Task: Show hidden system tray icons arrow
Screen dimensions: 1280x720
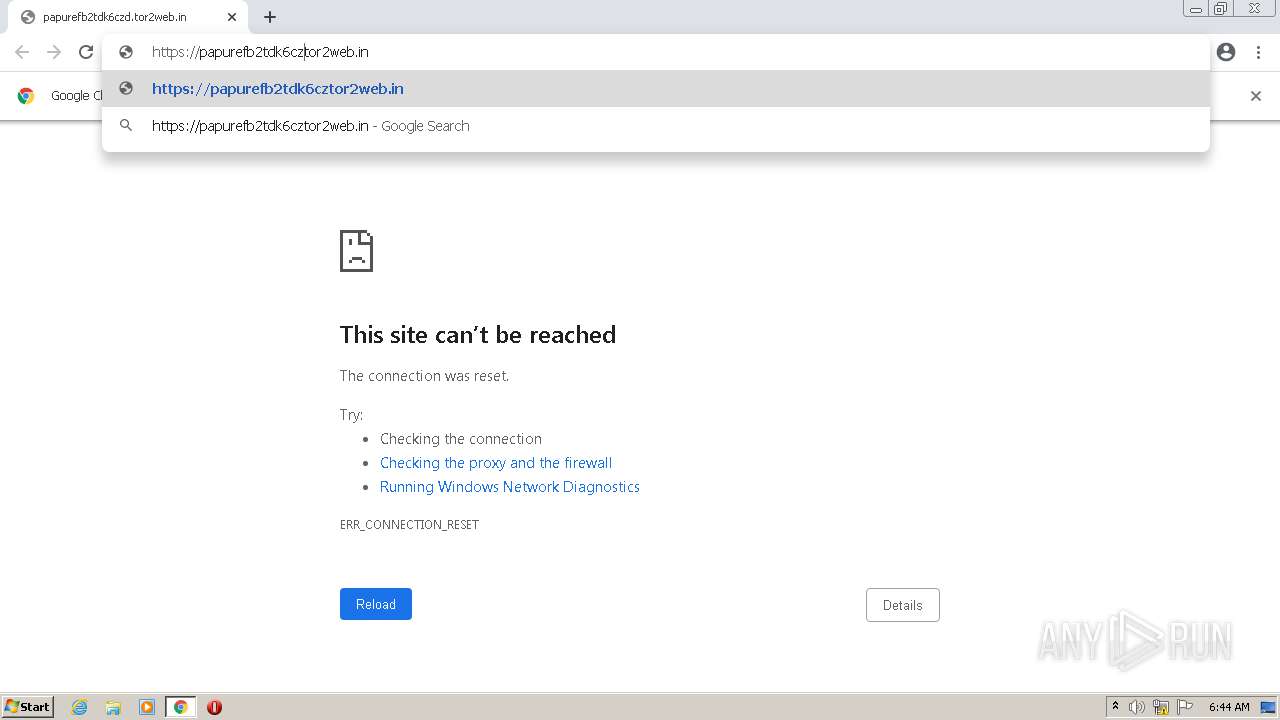Action: pos(1115,707)
